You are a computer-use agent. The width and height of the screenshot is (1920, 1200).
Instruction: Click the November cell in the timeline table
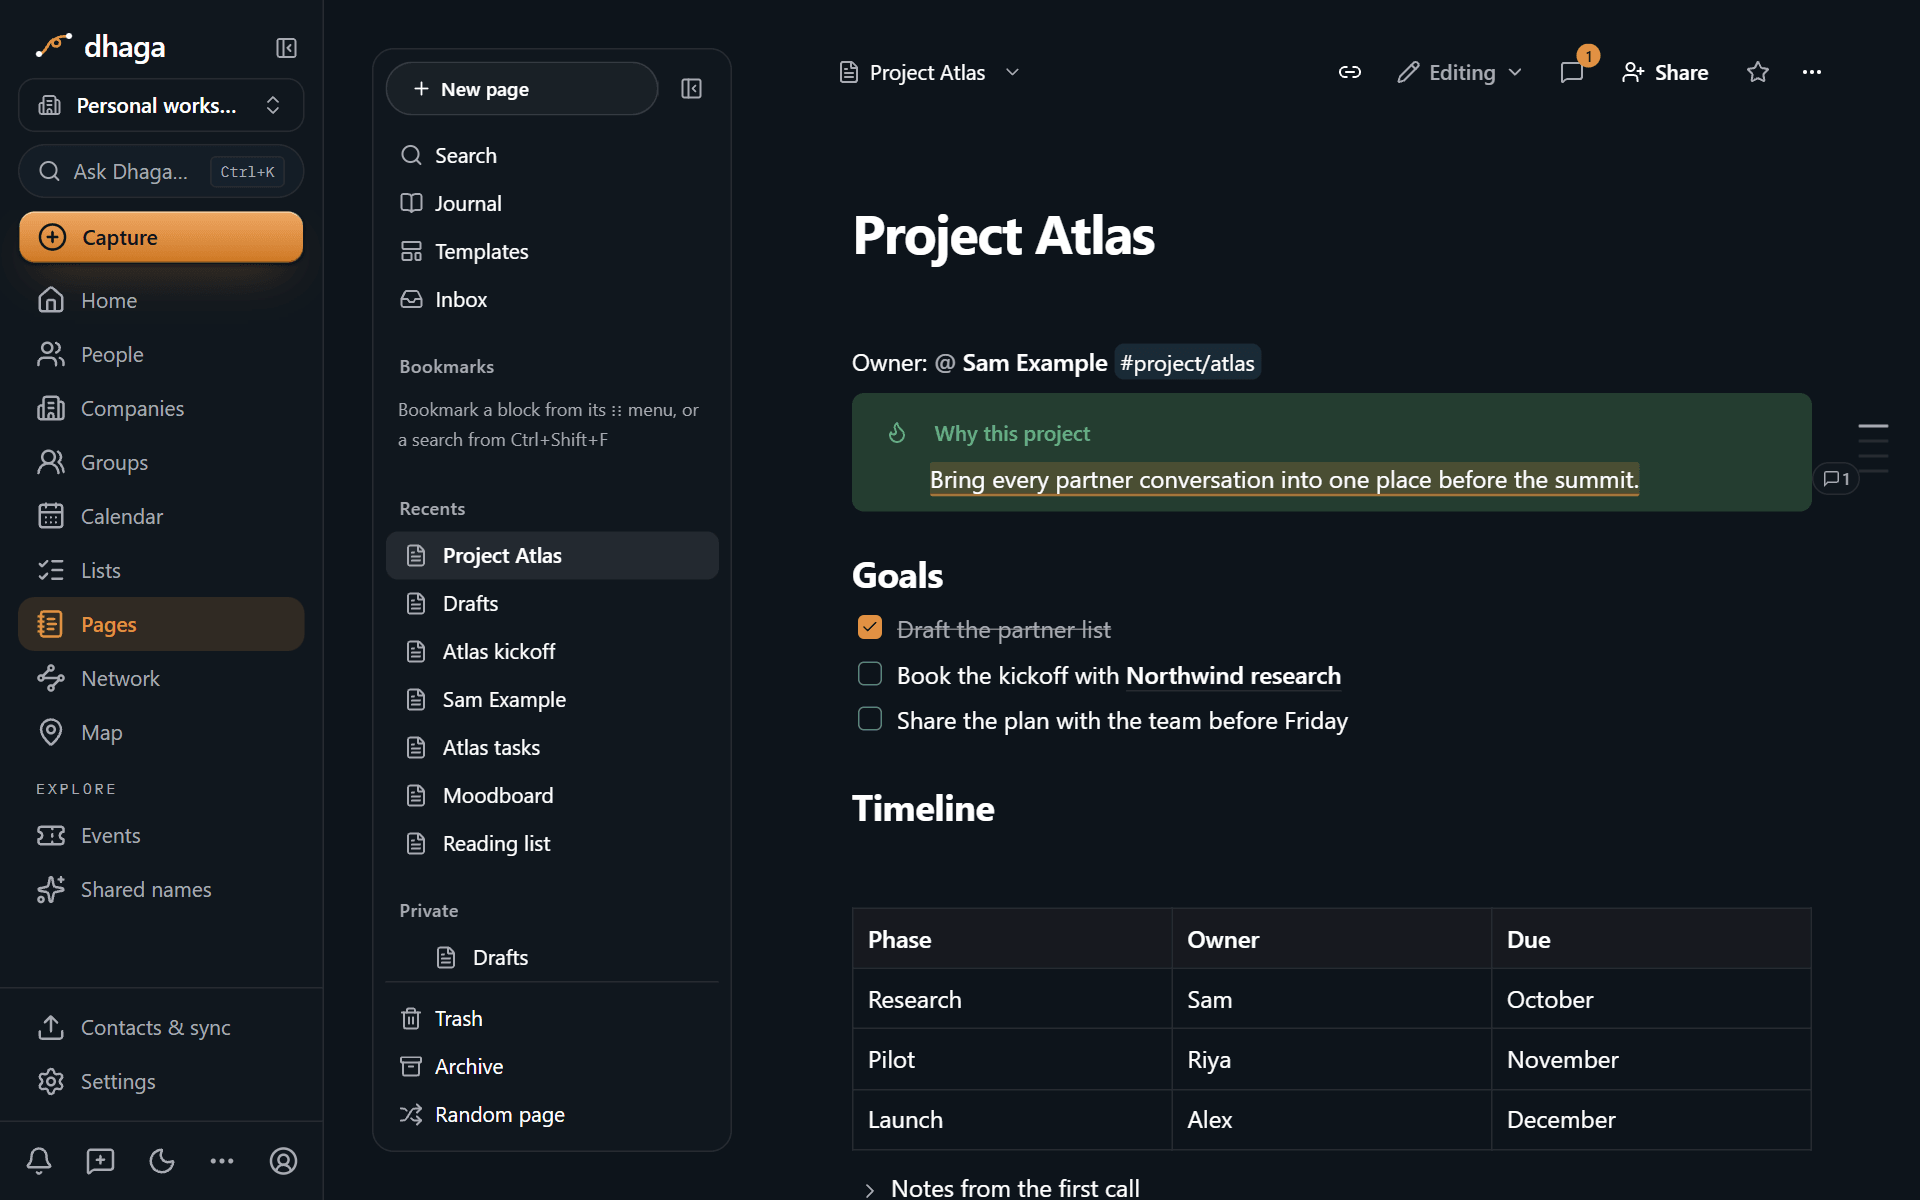click(1651, 1059)
